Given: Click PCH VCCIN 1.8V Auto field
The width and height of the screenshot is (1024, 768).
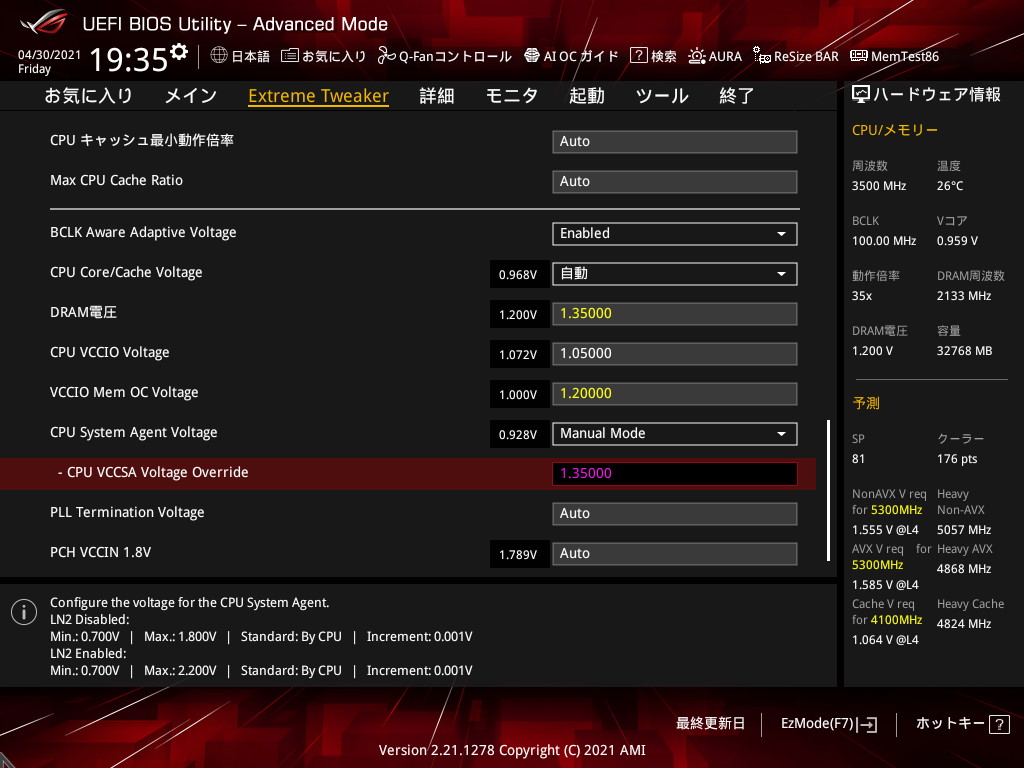Looking at the screenshot, I should click(x=675, y=554).
